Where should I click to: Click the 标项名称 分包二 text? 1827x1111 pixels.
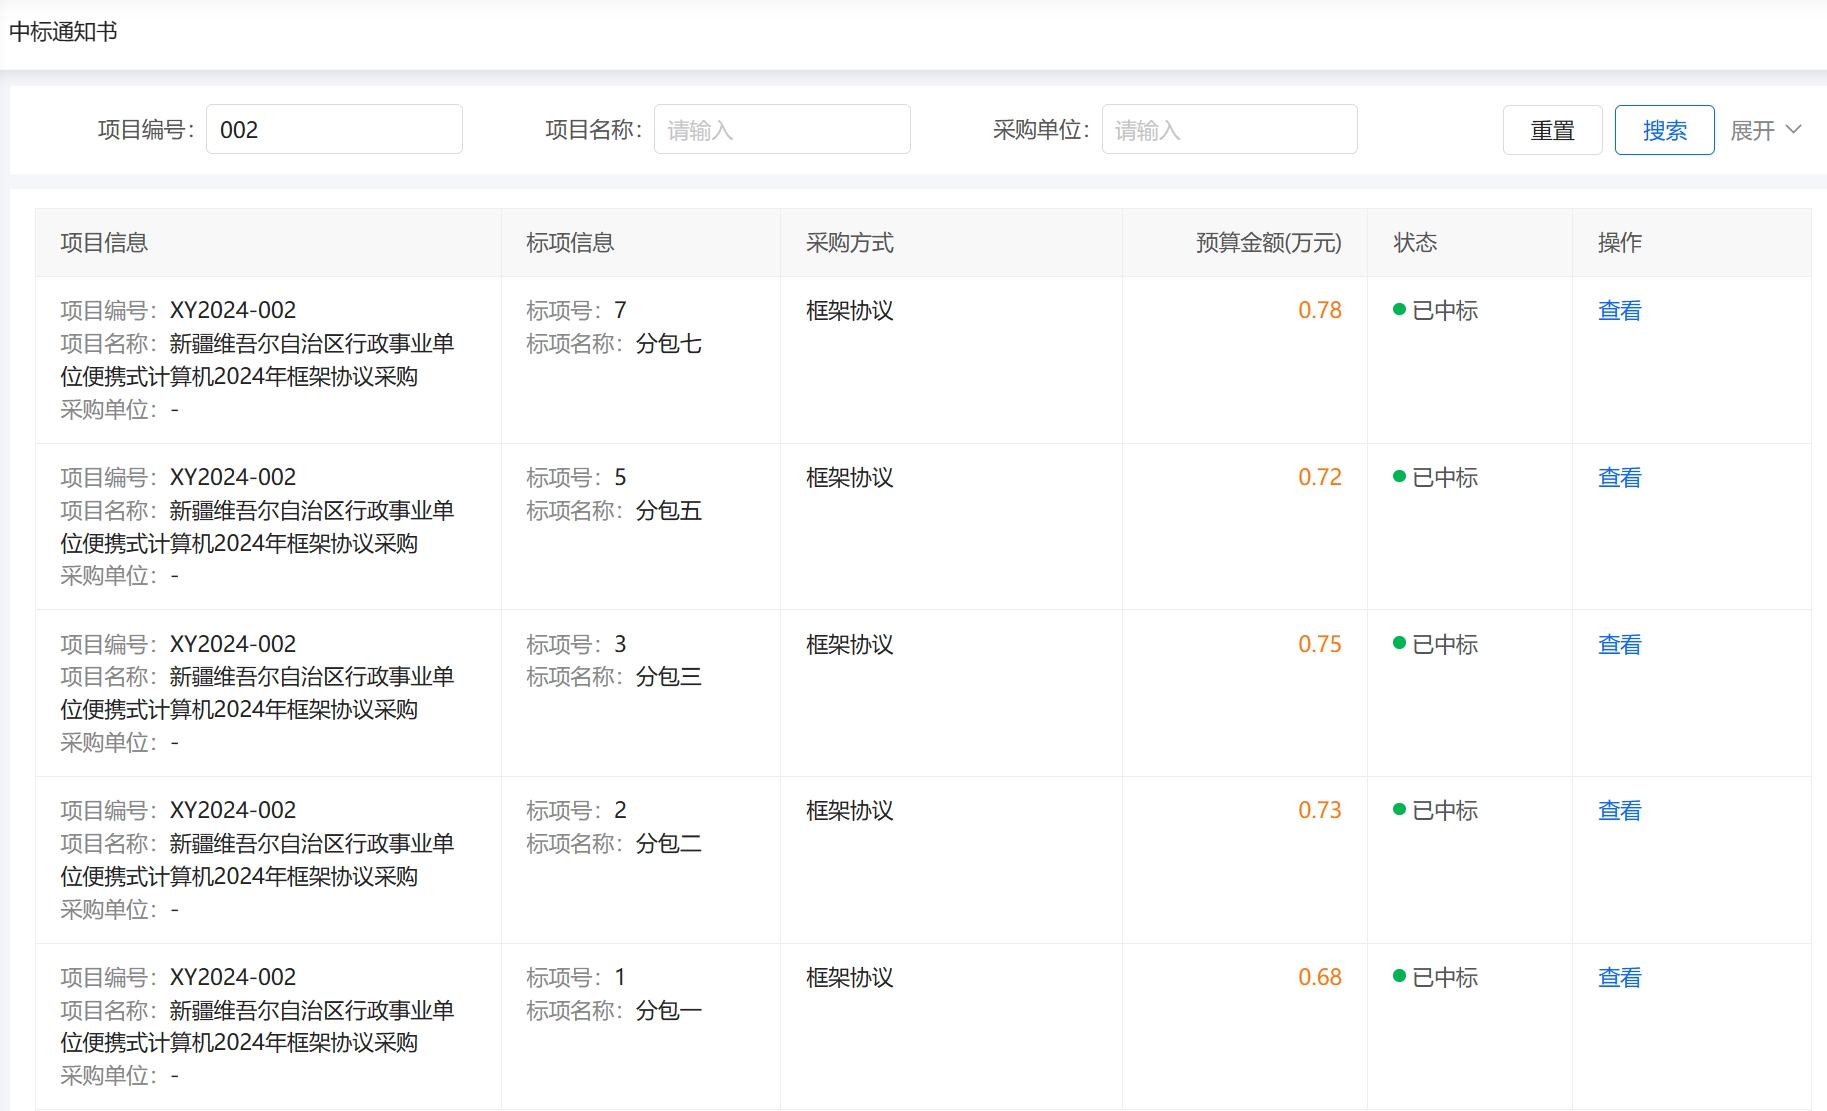614,844
